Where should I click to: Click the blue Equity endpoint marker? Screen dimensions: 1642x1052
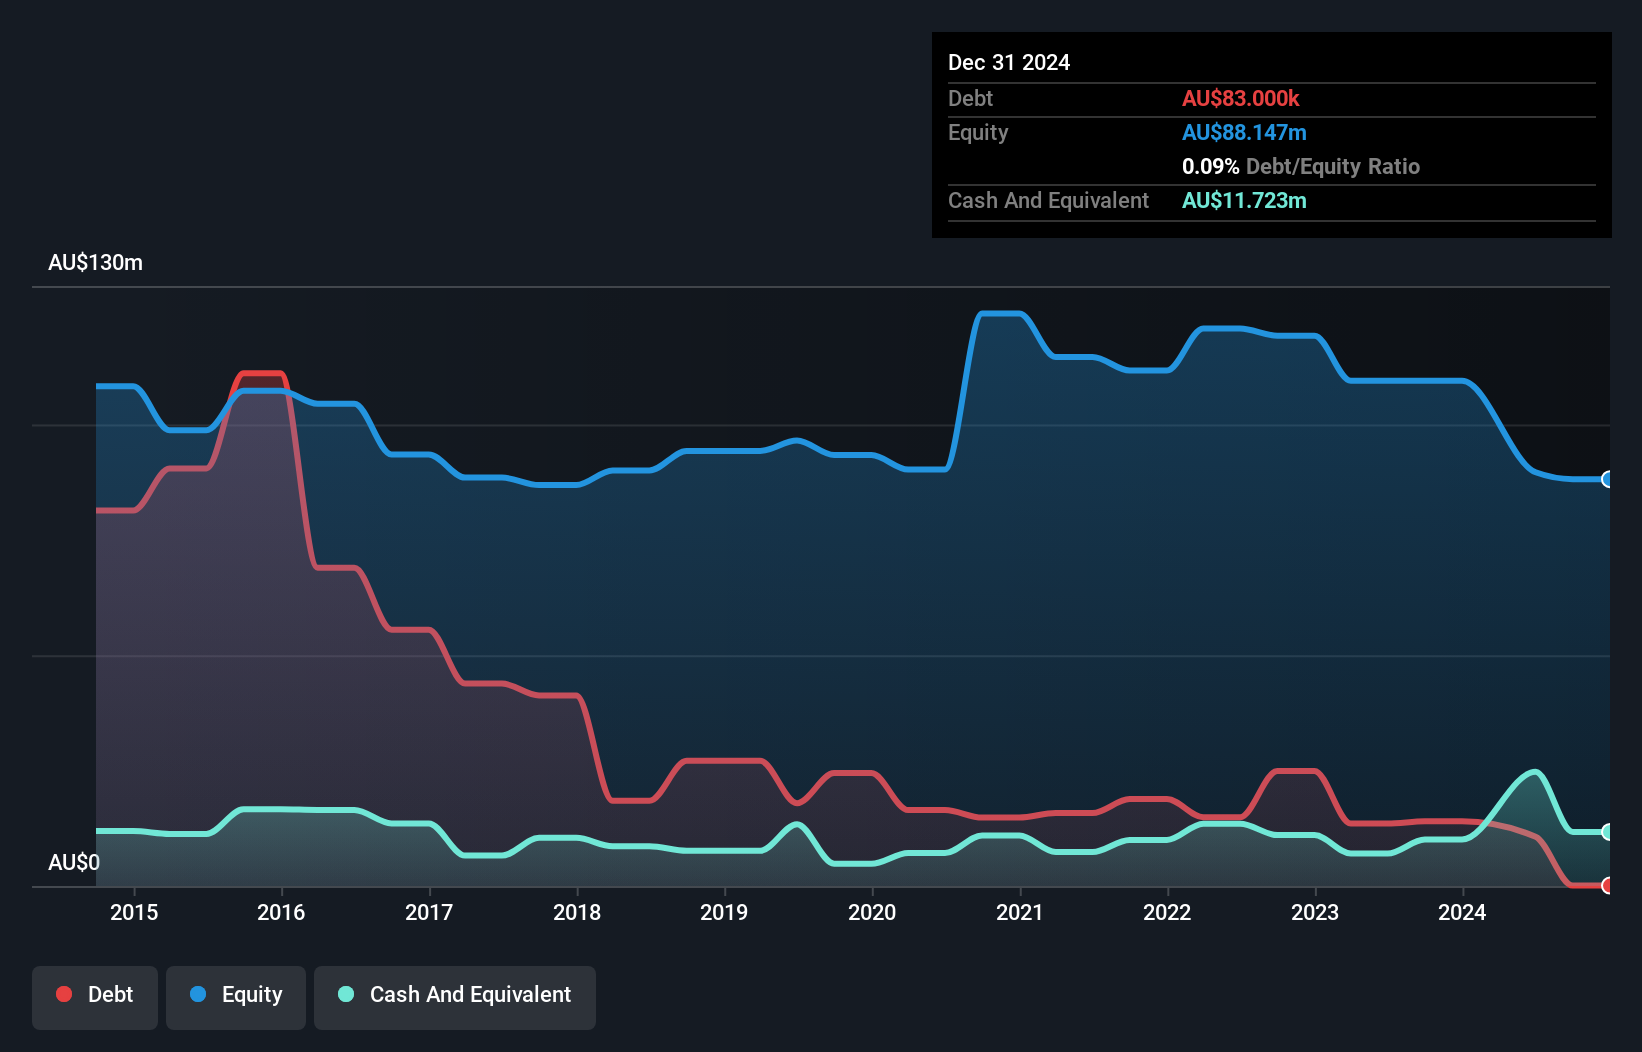click(x=1608, y=479)
